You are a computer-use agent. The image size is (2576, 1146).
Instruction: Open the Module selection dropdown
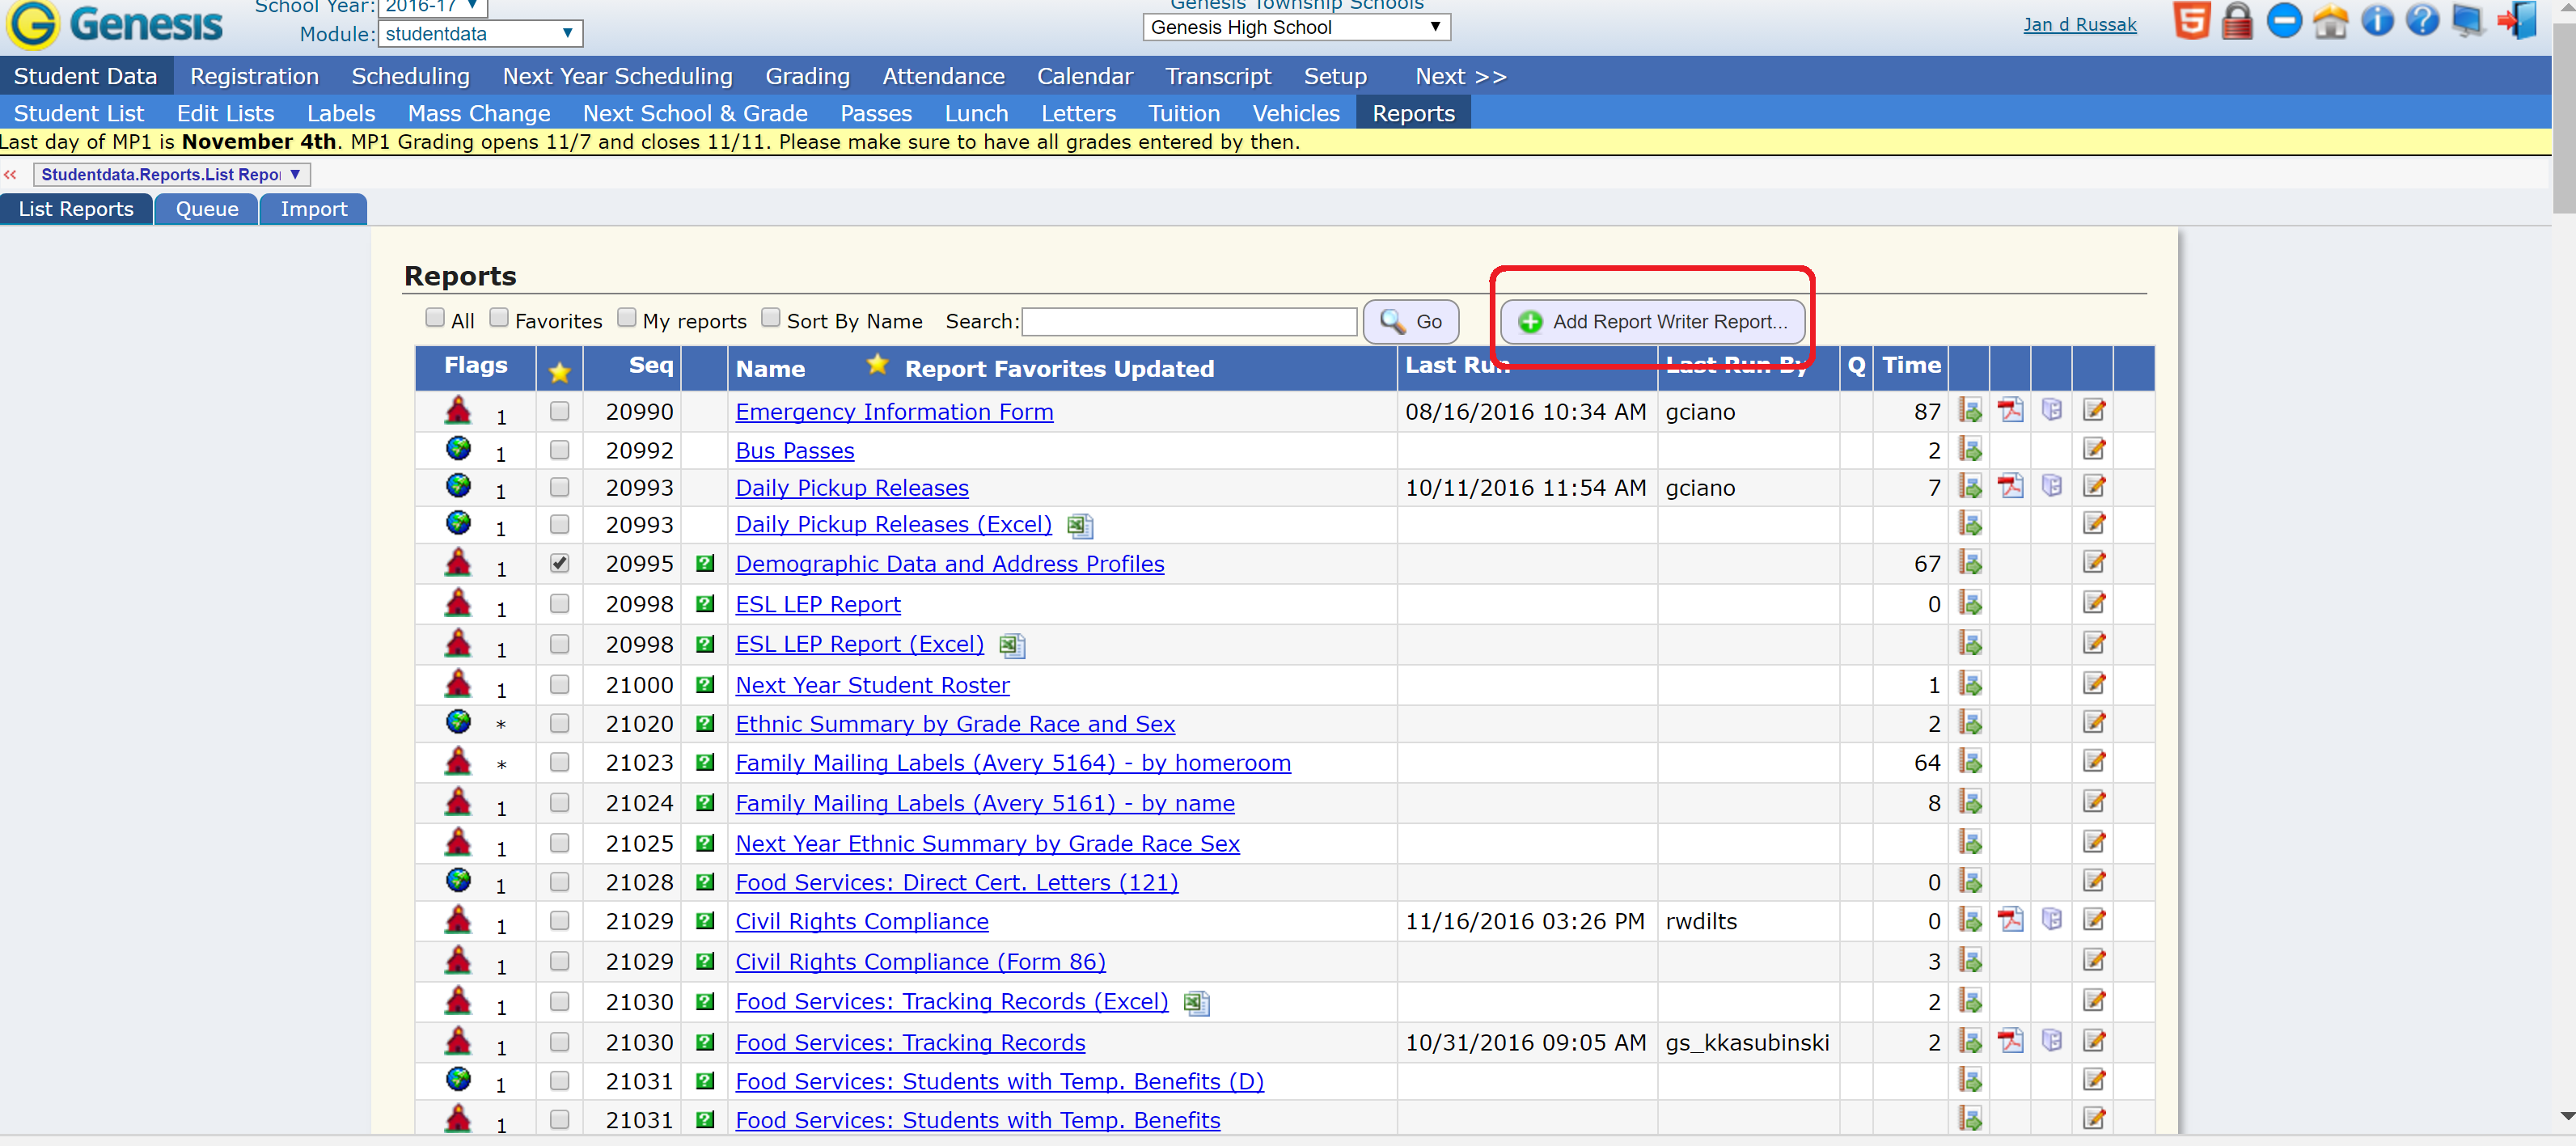point(479,33)
